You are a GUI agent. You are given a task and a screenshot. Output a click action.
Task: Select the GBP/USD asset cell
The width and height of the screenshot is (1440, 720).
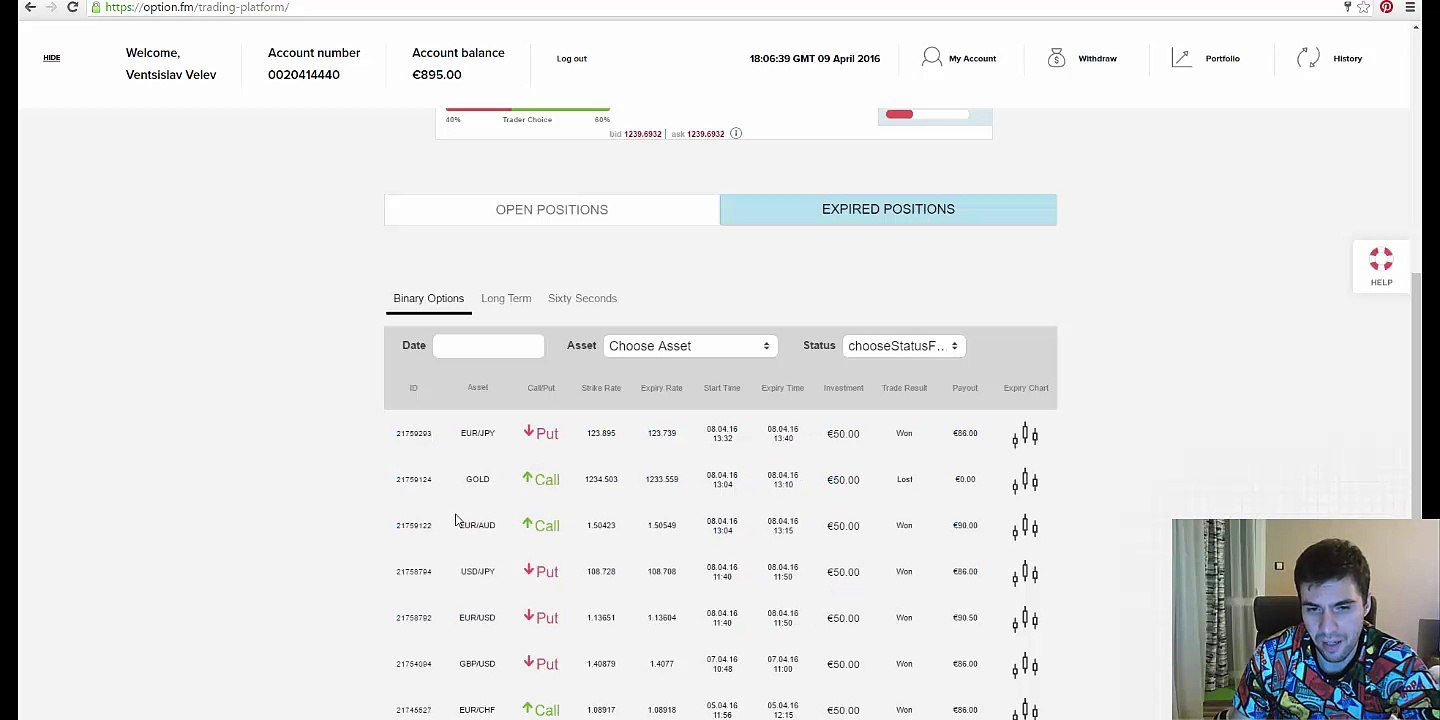[x=477, y=664]
